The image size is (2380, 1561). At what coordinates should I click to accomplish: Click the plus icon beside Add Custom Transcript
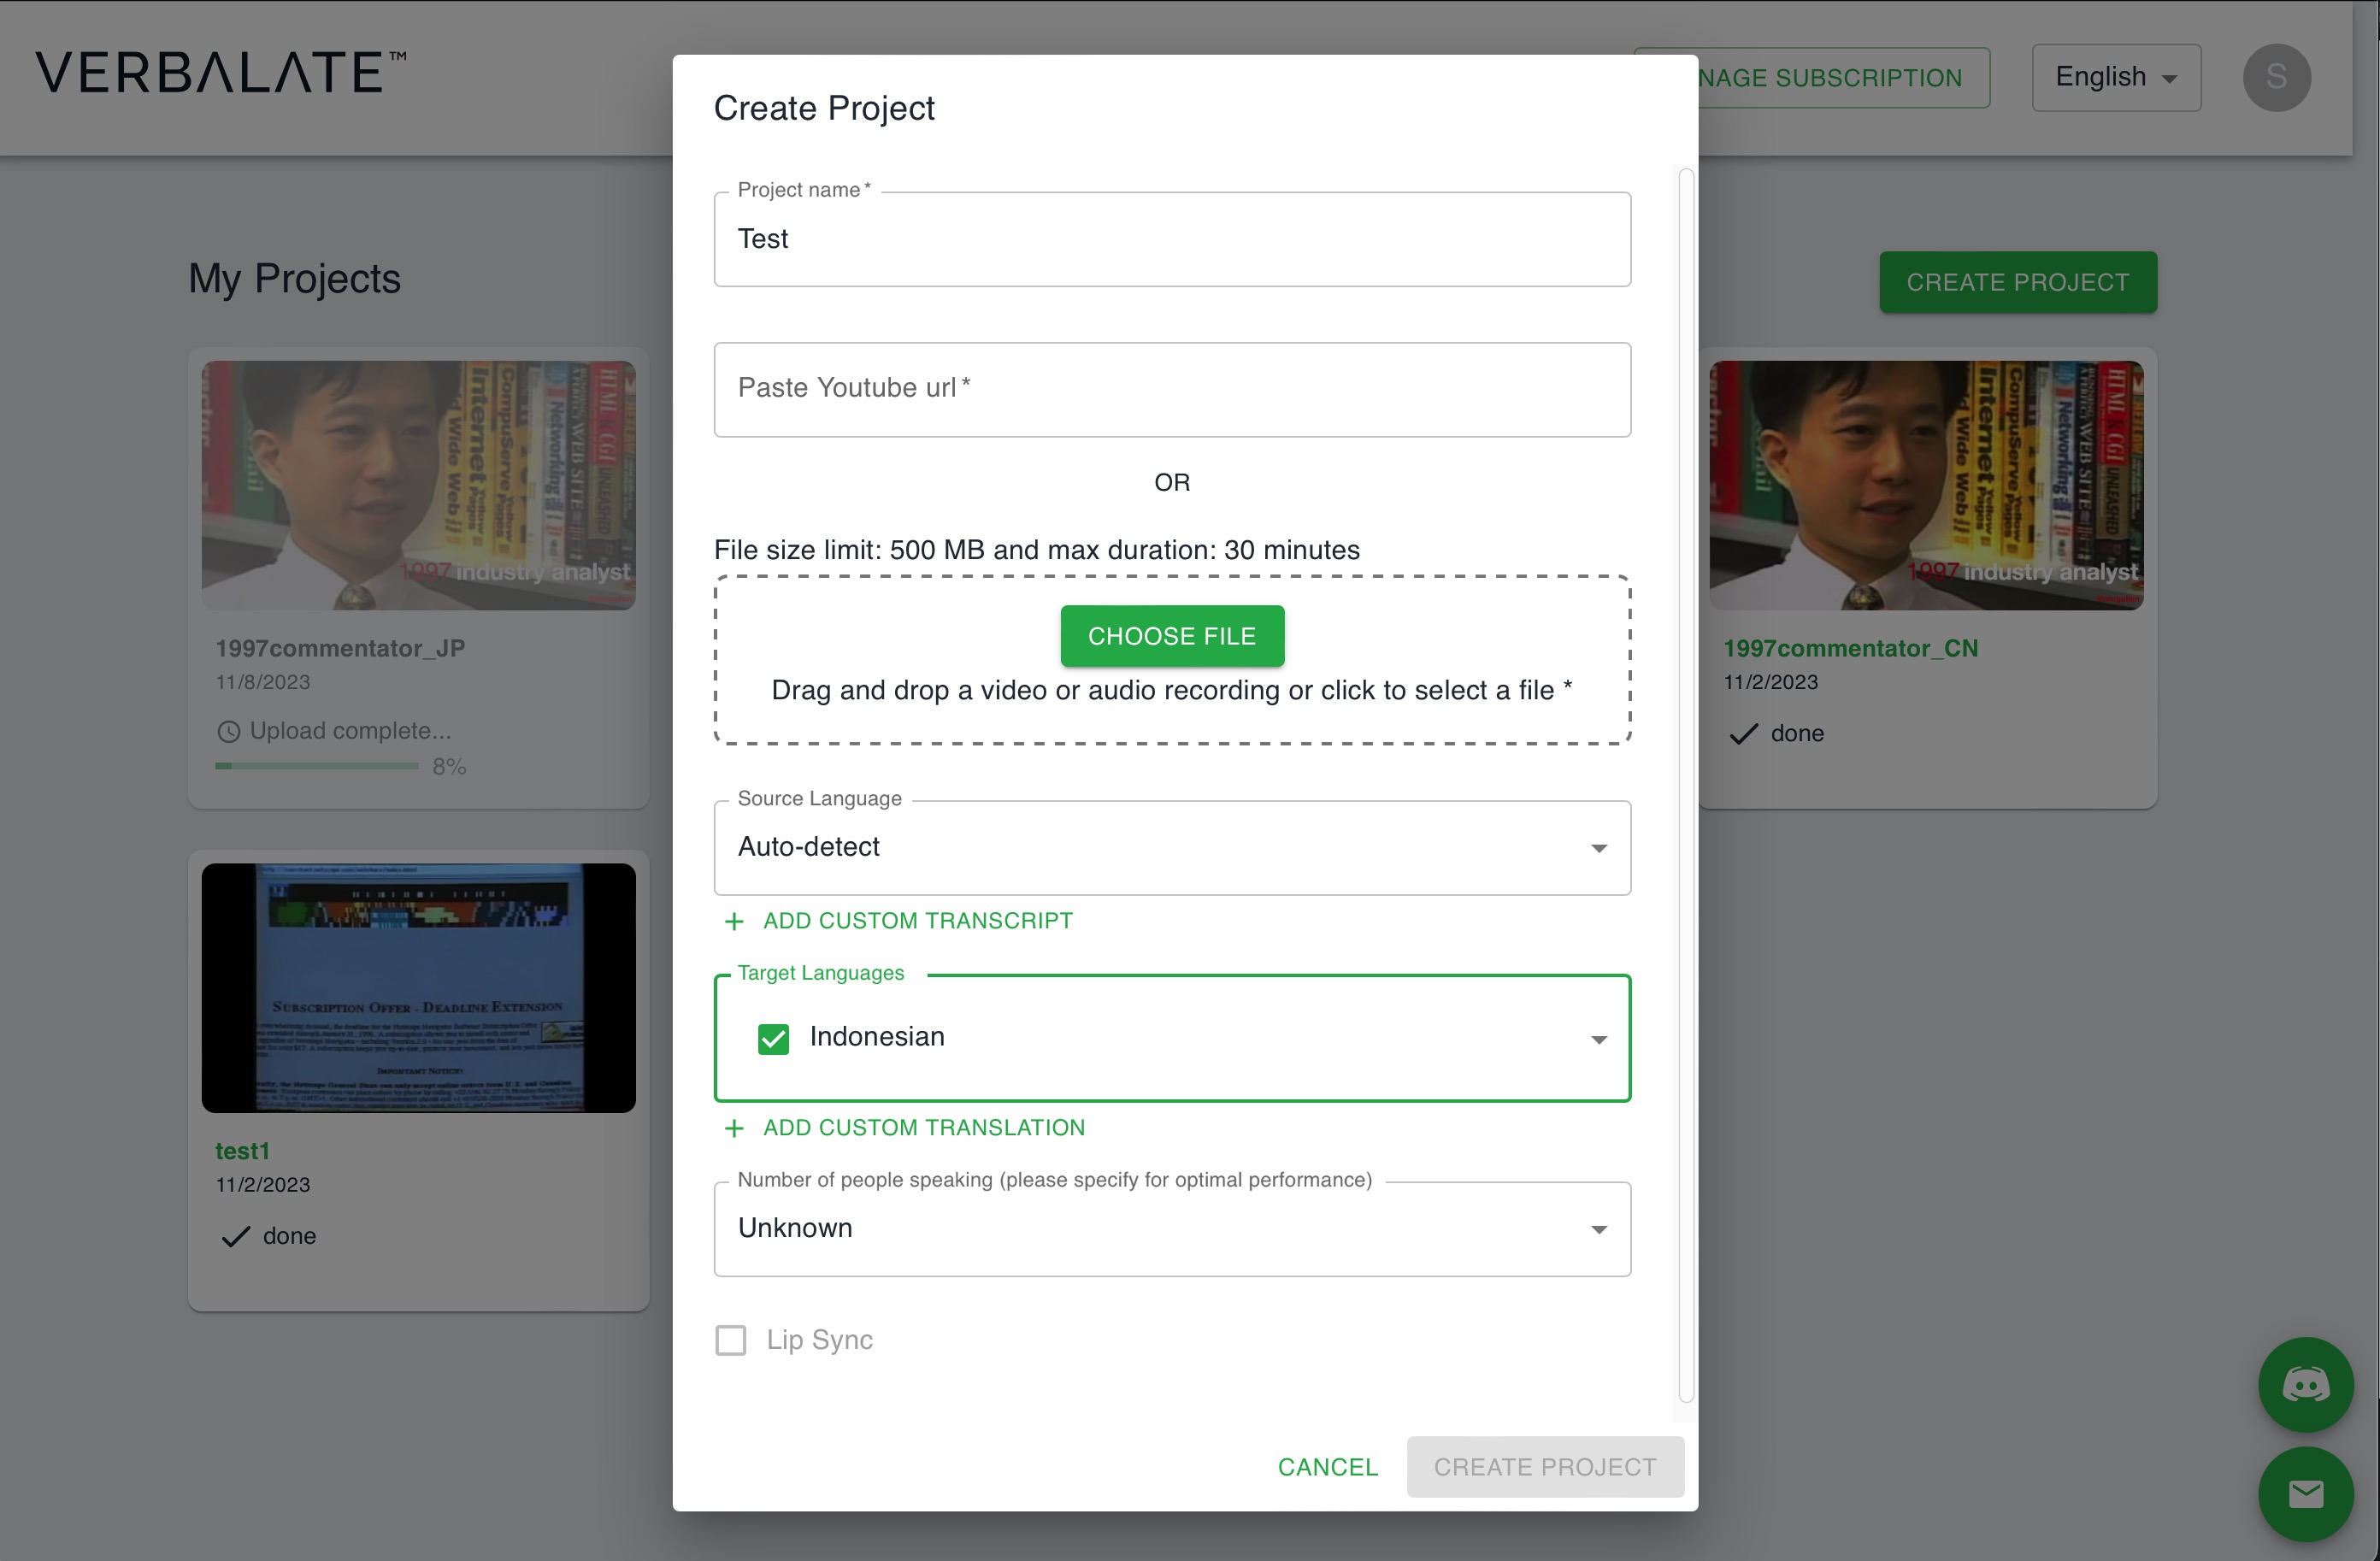pyautogui.click(x=734, y=921)
